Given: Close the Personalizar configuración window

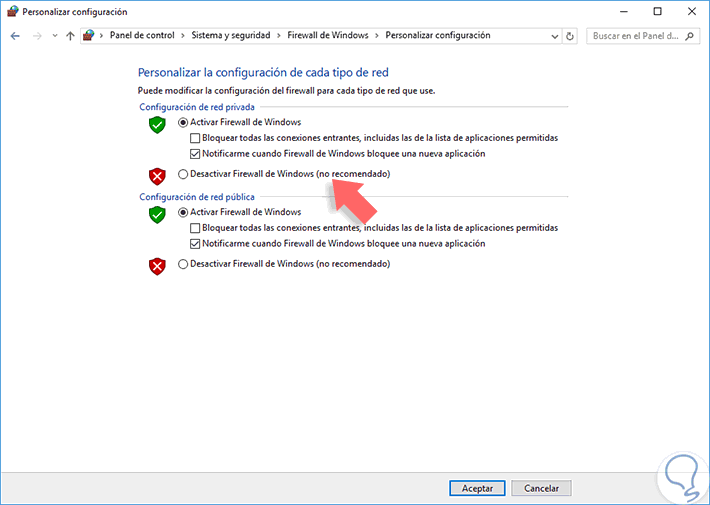Looking at the screenshot, I should point(692,11).
